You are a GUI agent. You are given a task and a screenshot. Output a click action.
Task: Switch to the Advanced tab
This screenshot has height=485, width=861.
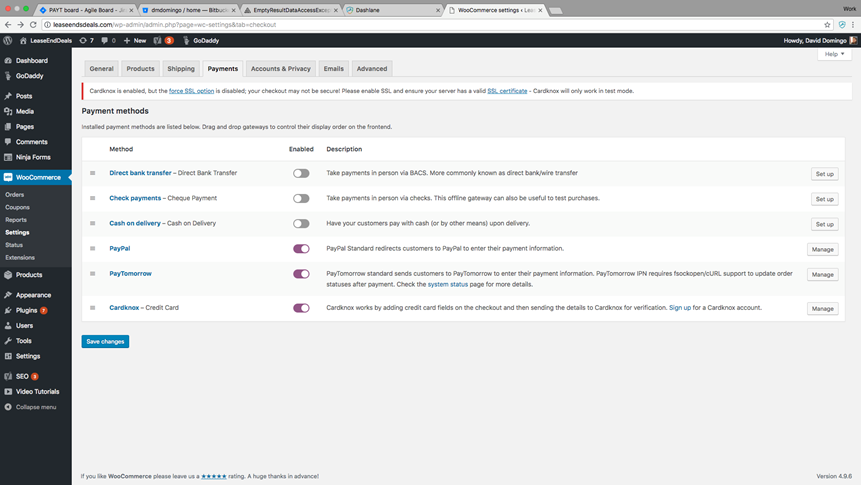point(372,69)
